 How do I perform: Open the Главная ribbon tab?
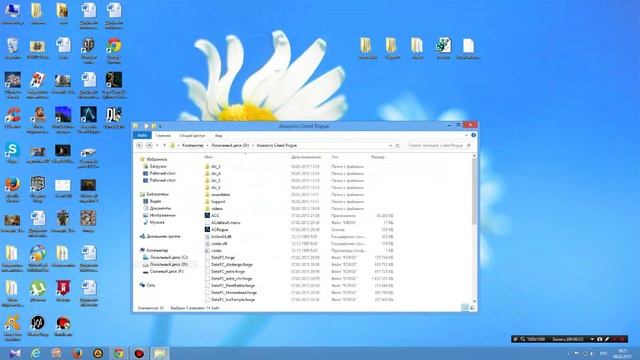pos(163,135)
